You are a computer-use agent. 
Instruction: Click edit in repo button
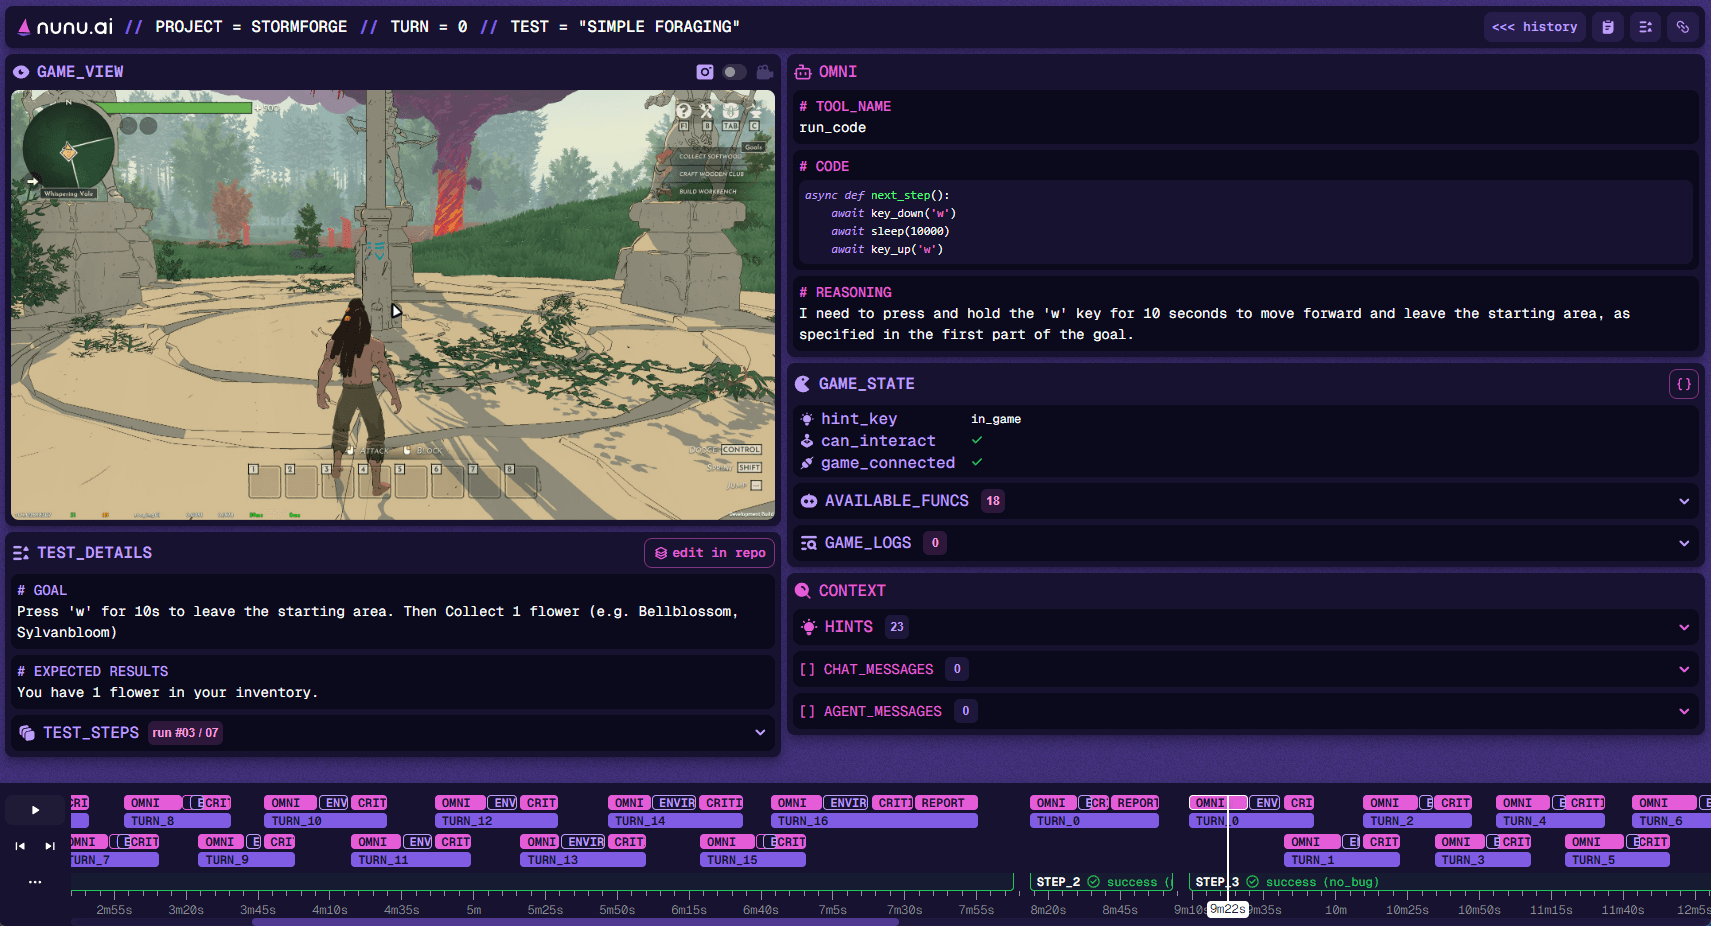(710, 553)
